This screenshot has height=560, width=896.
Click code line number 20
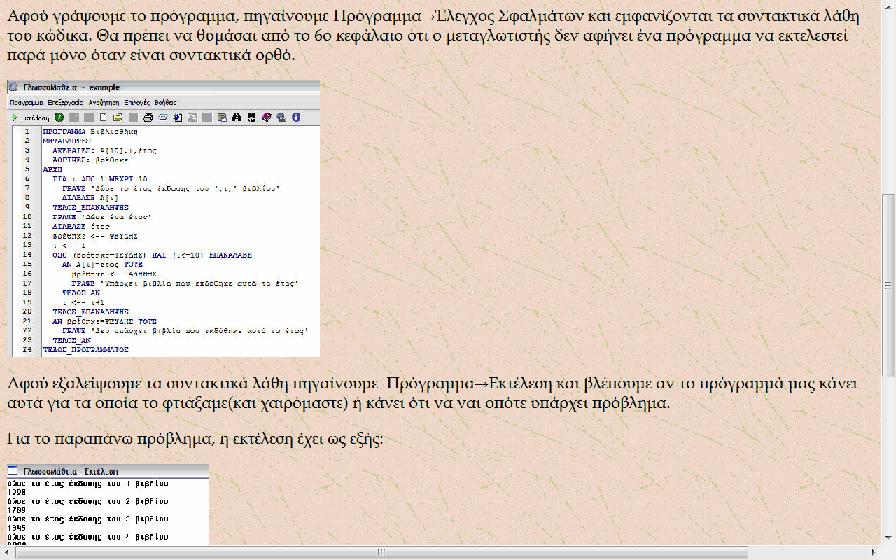27,311
